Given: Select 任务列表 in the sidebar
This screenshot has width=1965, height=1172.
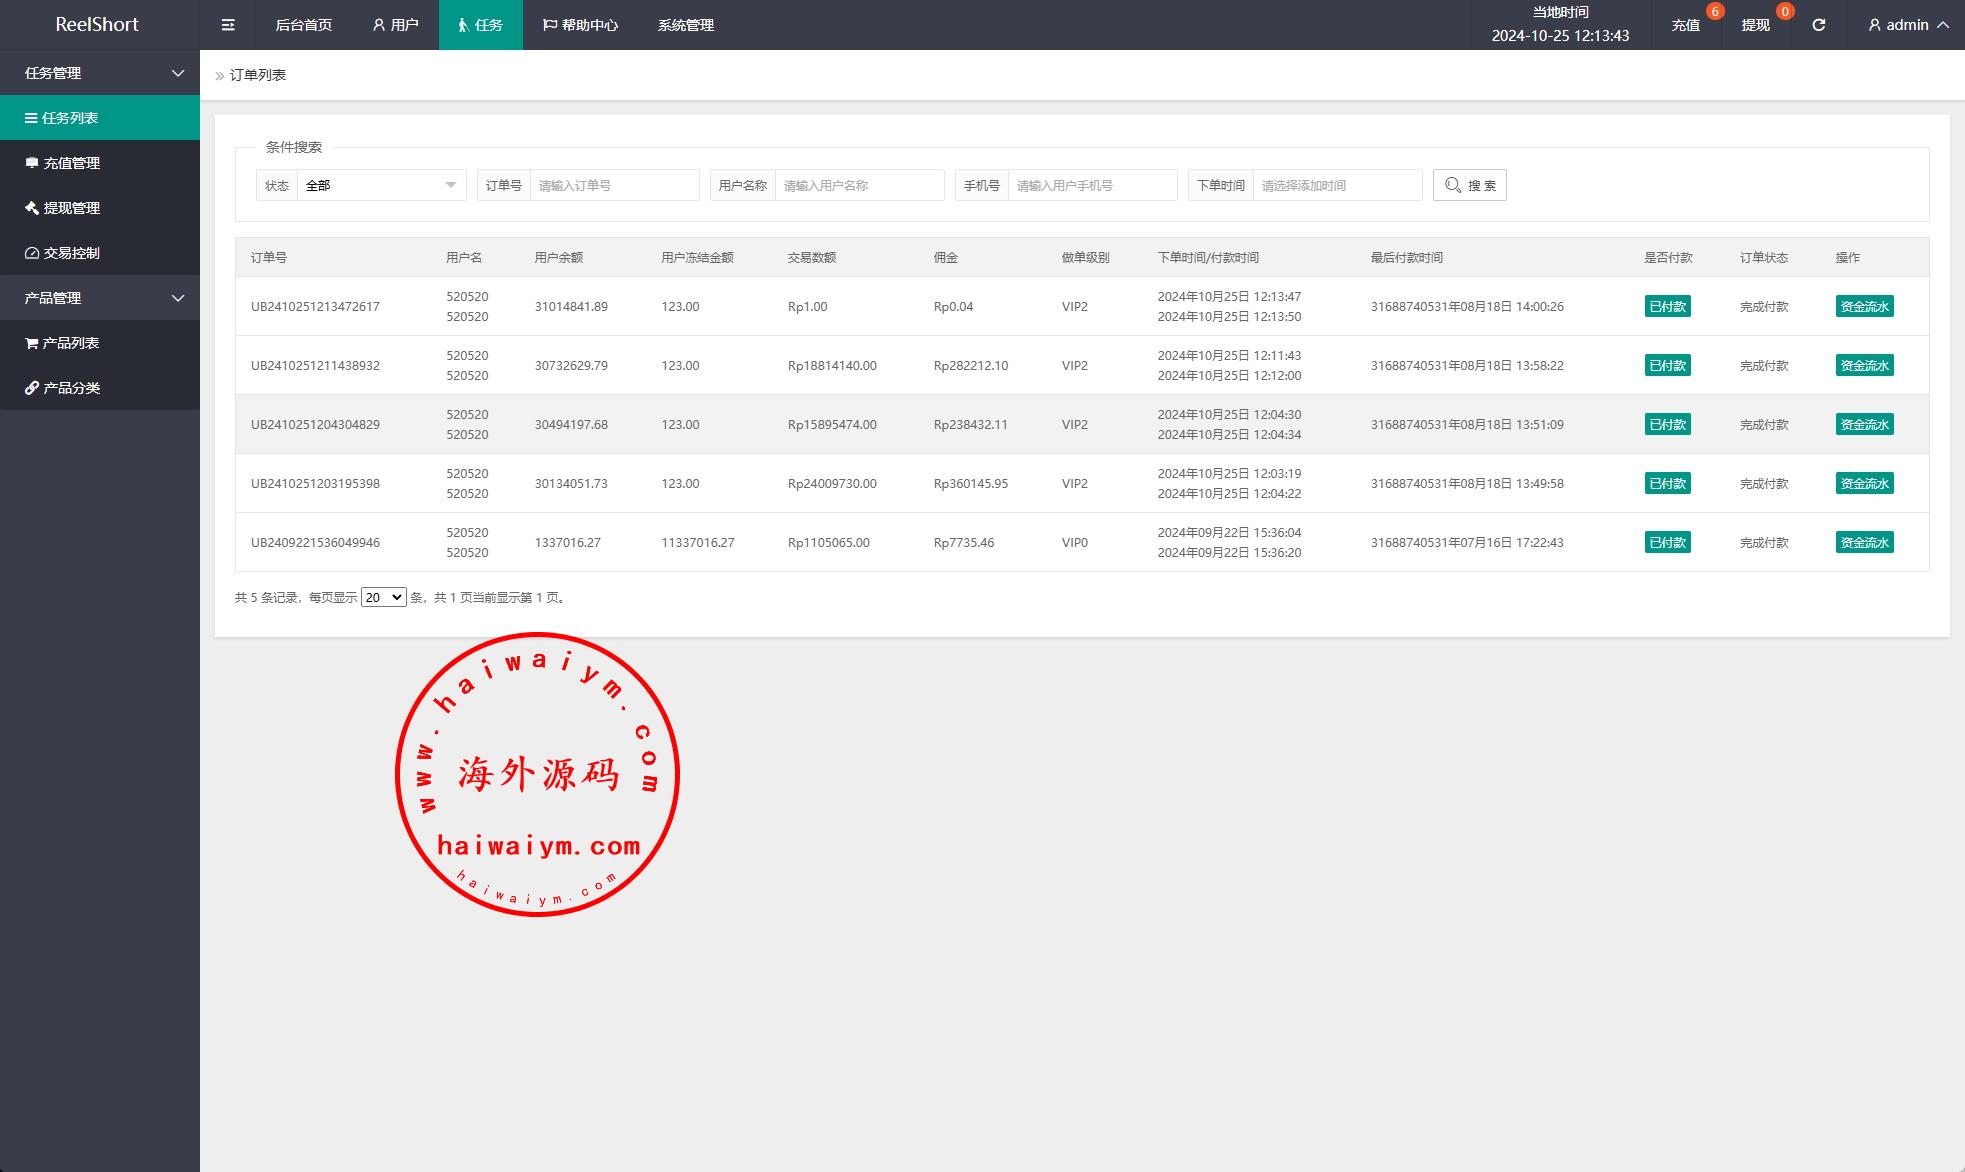Looking at the screenshot, I should (x=70, y=118).
